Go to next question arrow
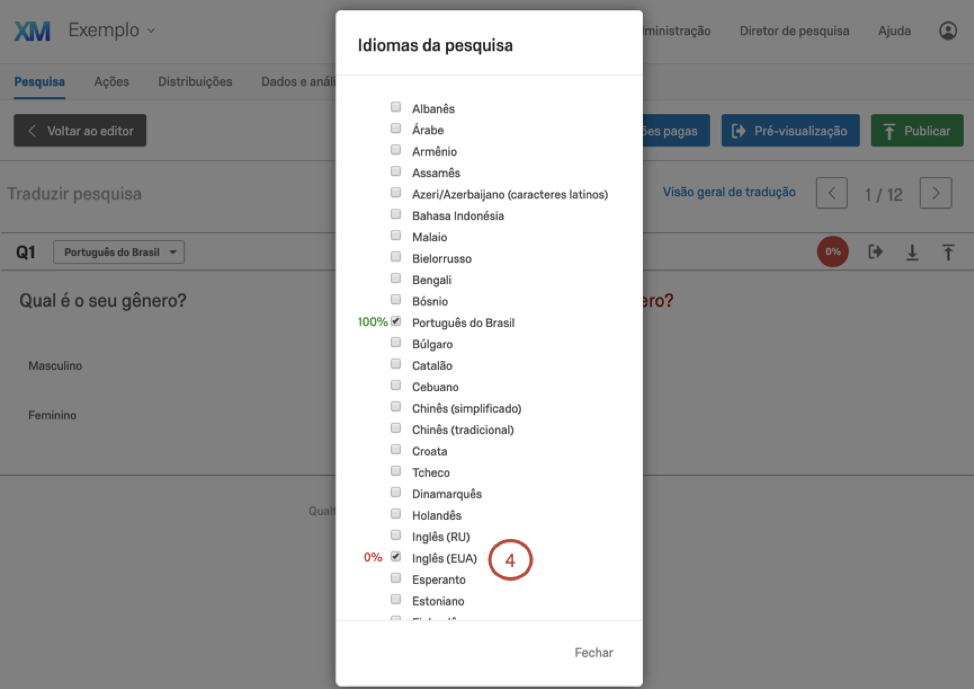Viewport: 974px width, 689px height. 935,193
